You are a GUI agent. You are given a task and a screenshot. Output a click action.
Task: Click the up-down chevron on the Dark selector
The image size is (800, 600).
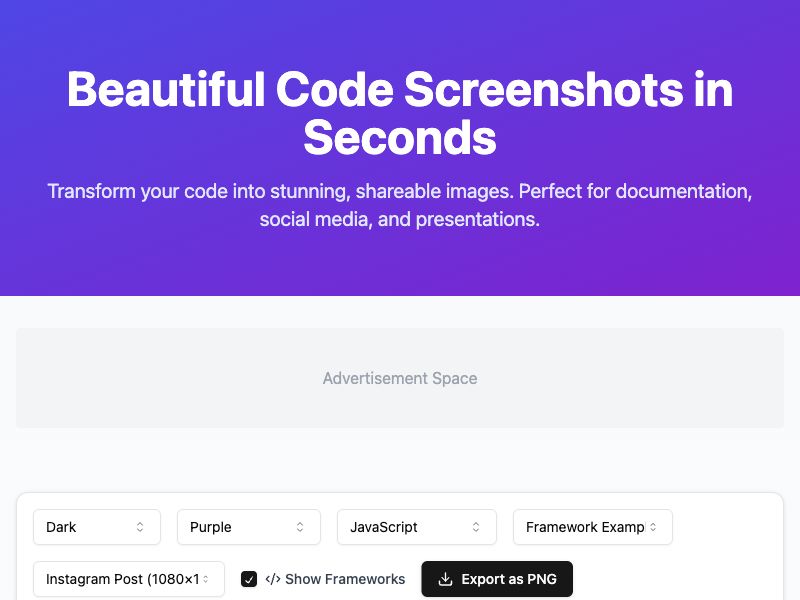tap(140, 527)
